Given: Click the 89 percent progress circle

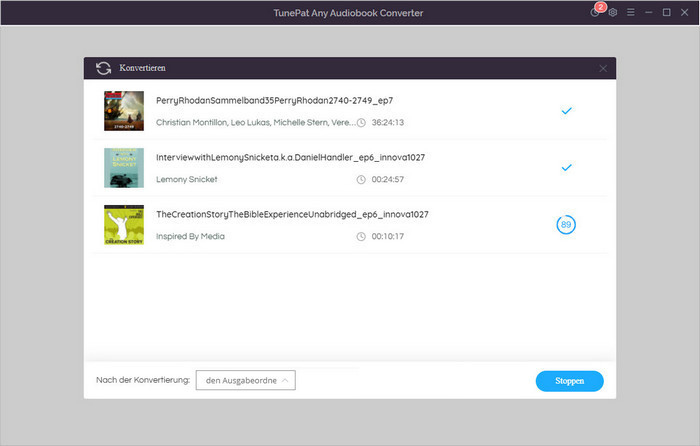Looking at the screenshot, I should coord(566,225).
